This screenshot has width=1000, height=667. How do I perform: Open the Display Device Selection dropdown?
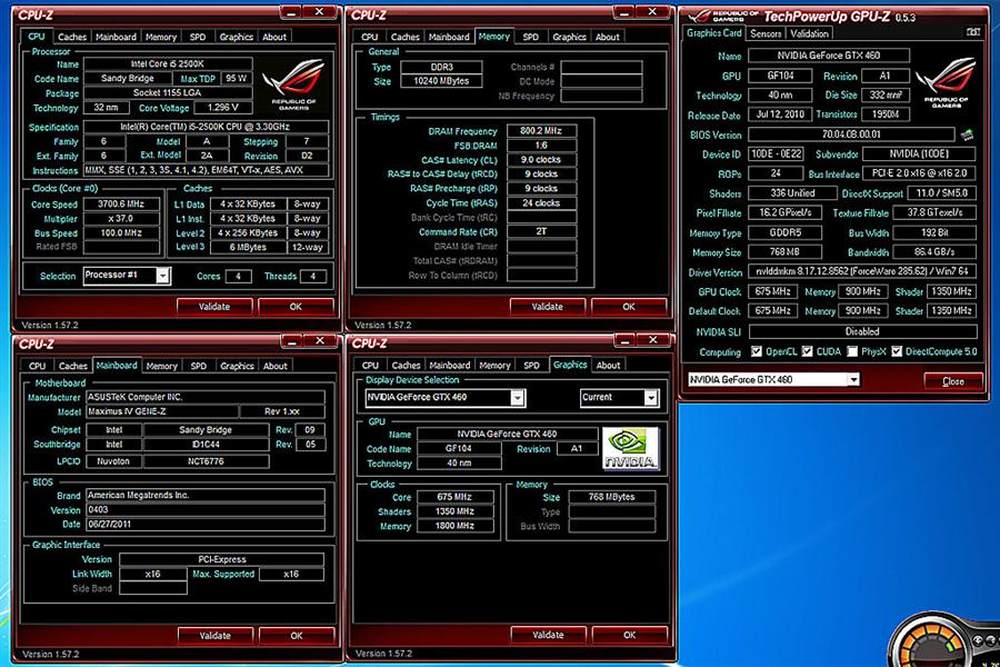[517, 398]
